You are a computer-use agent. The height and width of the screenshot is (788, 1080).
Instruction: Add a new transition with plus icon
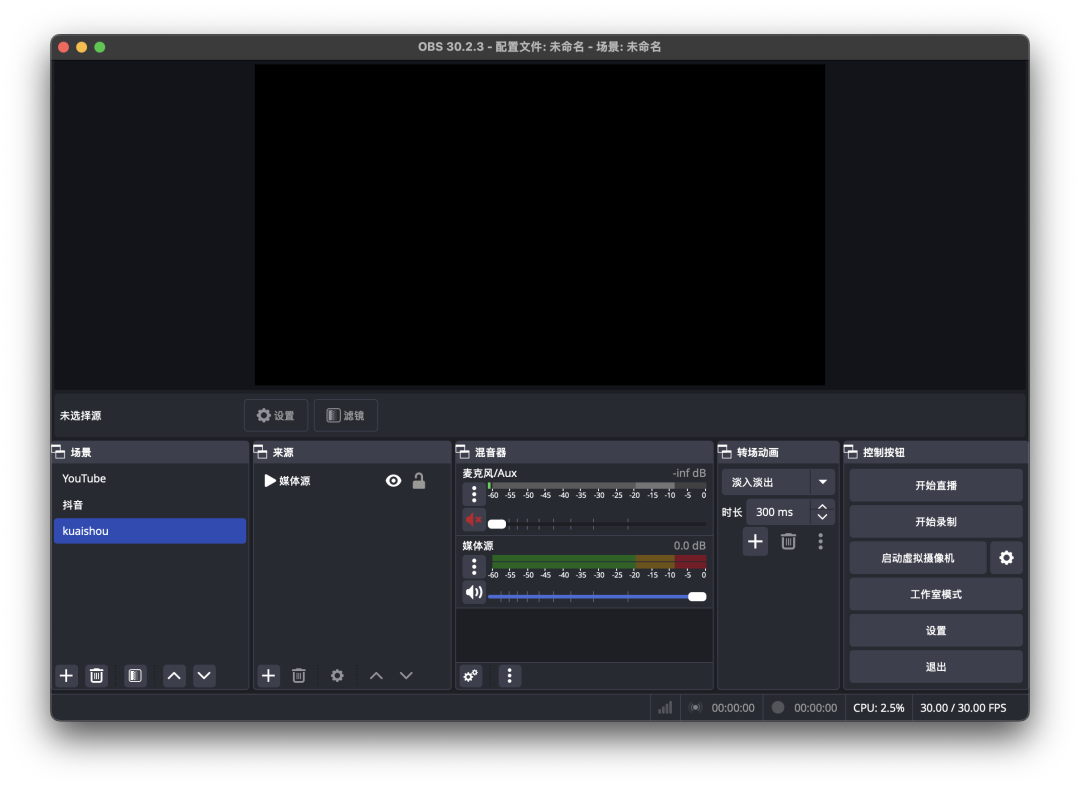pos(755,541)
